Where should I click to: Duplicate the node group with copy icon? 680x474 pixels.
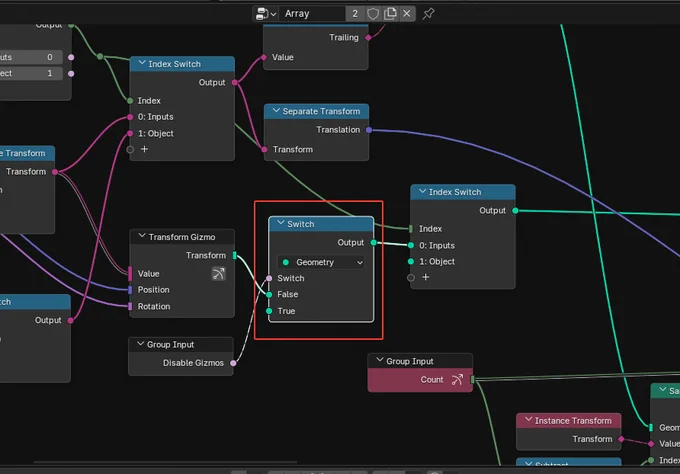point(390,14)
